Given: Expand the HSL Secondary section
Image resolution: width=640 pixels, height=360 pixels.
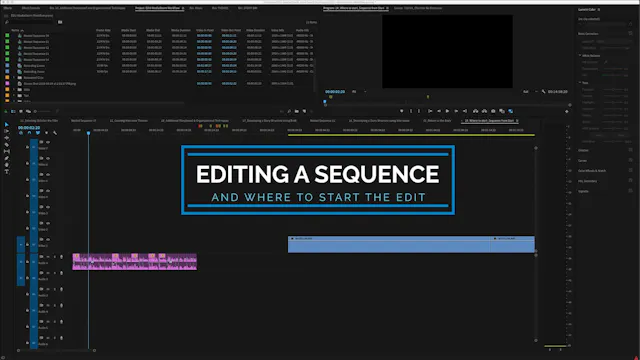Looking at the screenshot, I should (587, 181).
